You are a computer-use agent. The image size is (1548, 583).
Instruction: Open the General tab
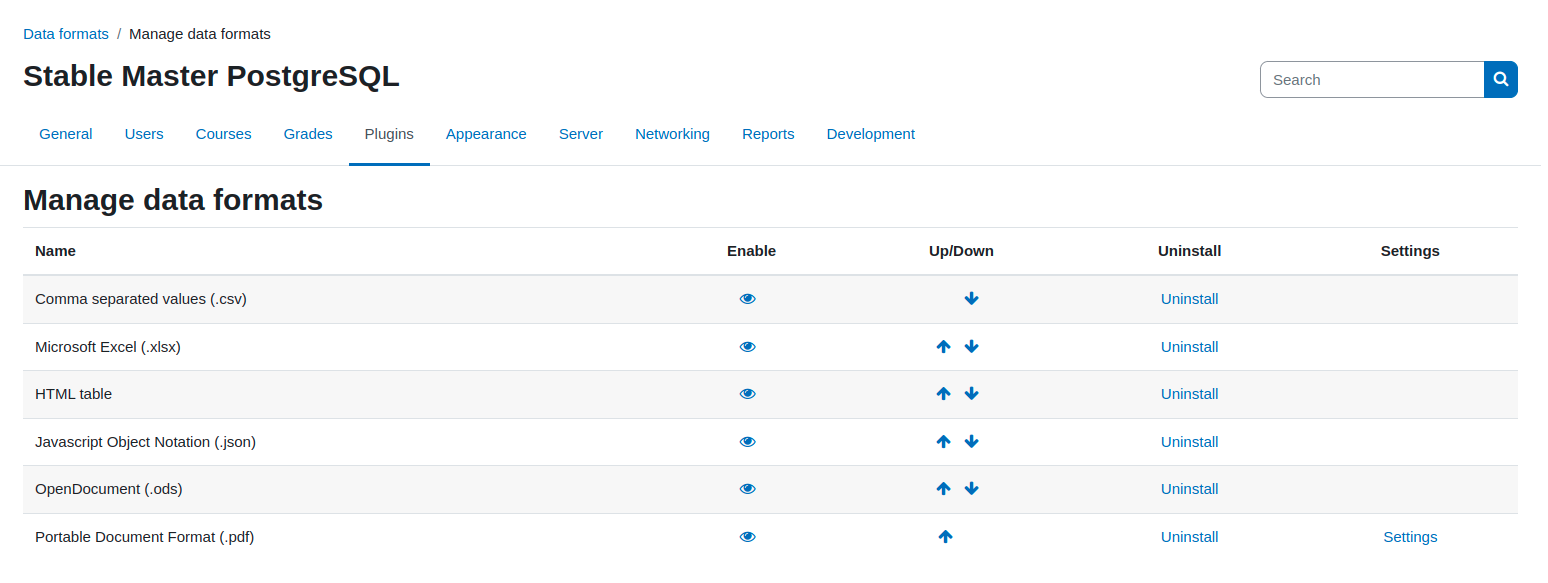click(x=66, y=134)
